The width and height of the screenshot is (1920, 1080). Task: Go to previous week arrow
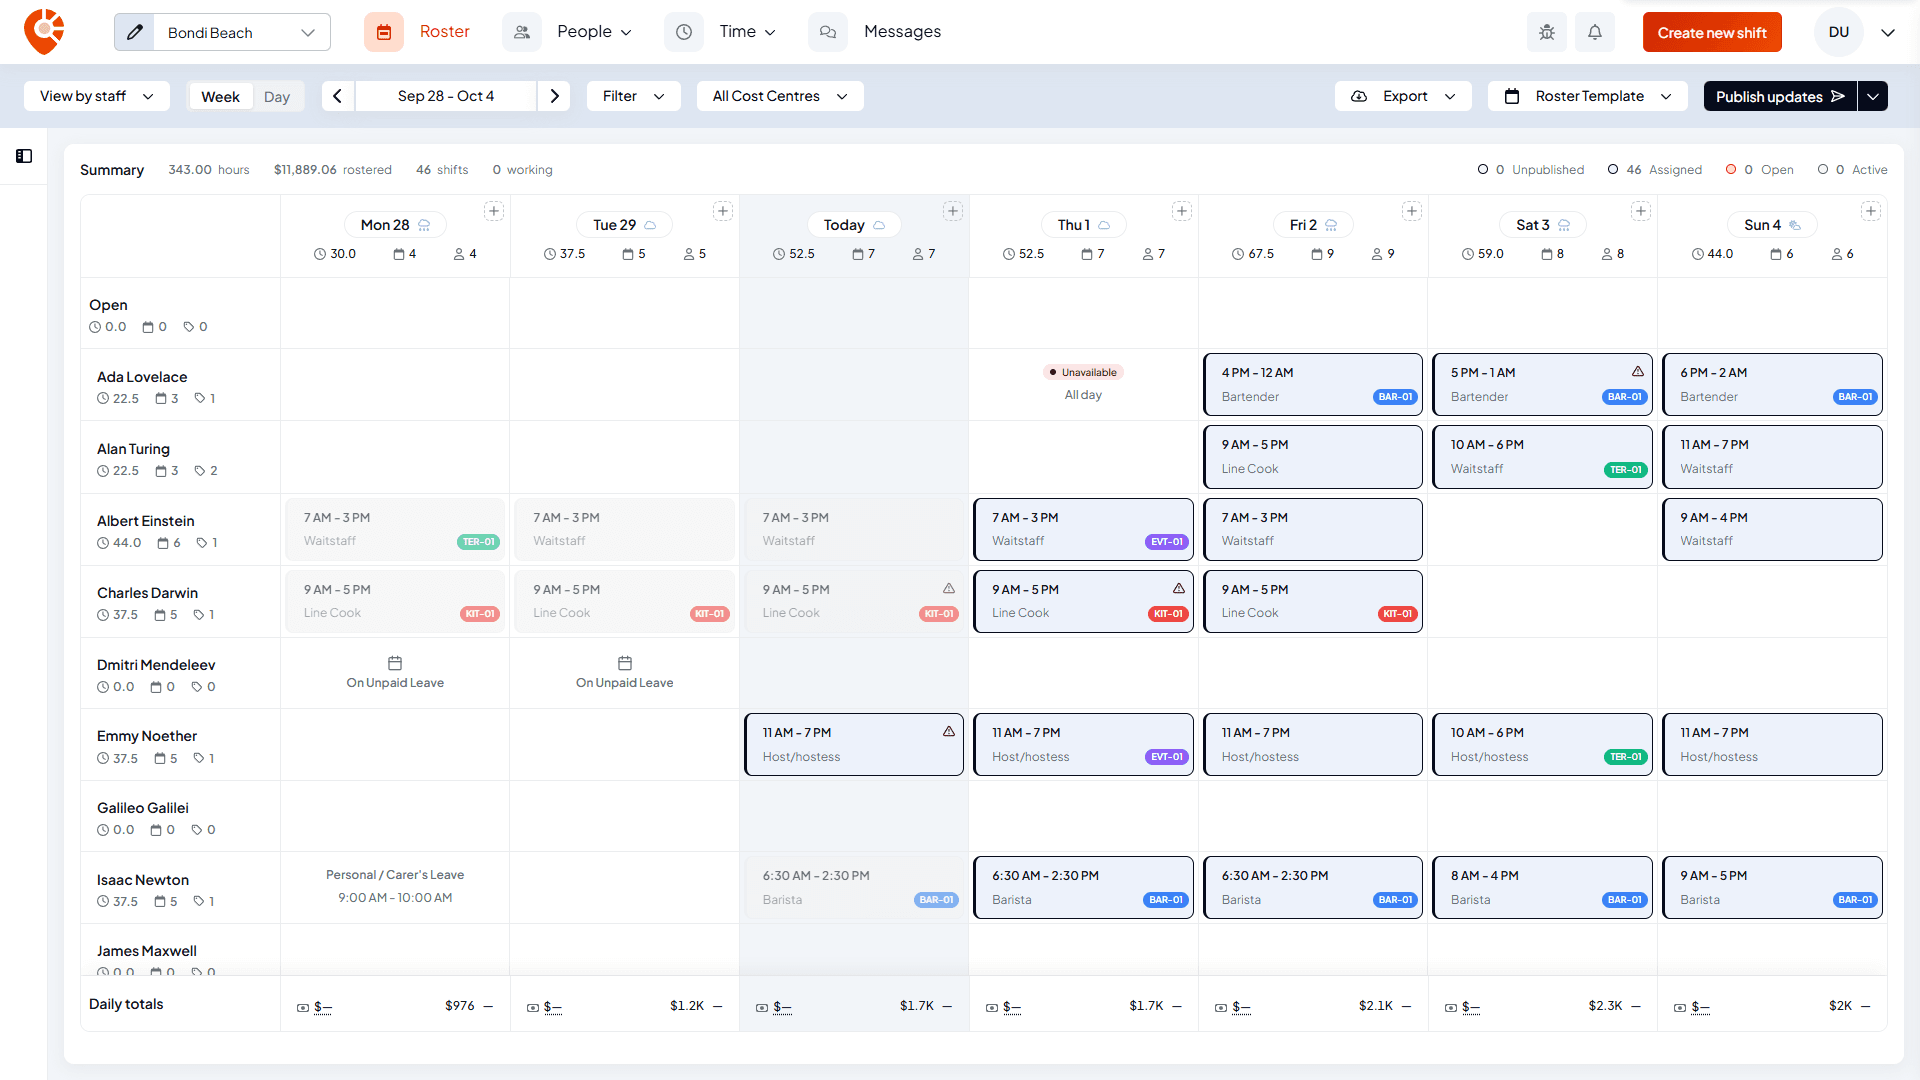click(x=338, y=96)
